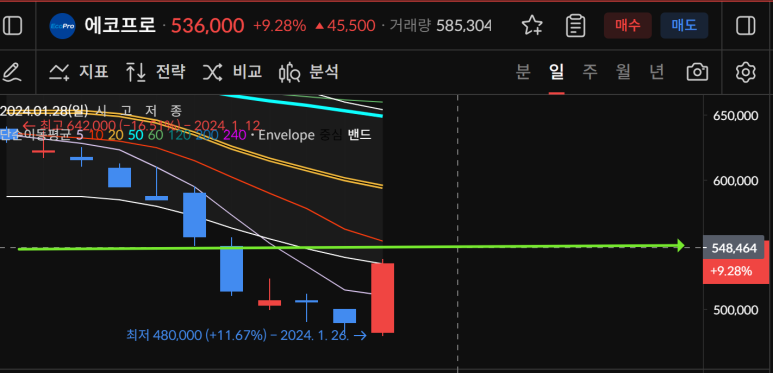Switch chart to 월 monthly interval
The image size is (773, 373).
coord(623,72)
